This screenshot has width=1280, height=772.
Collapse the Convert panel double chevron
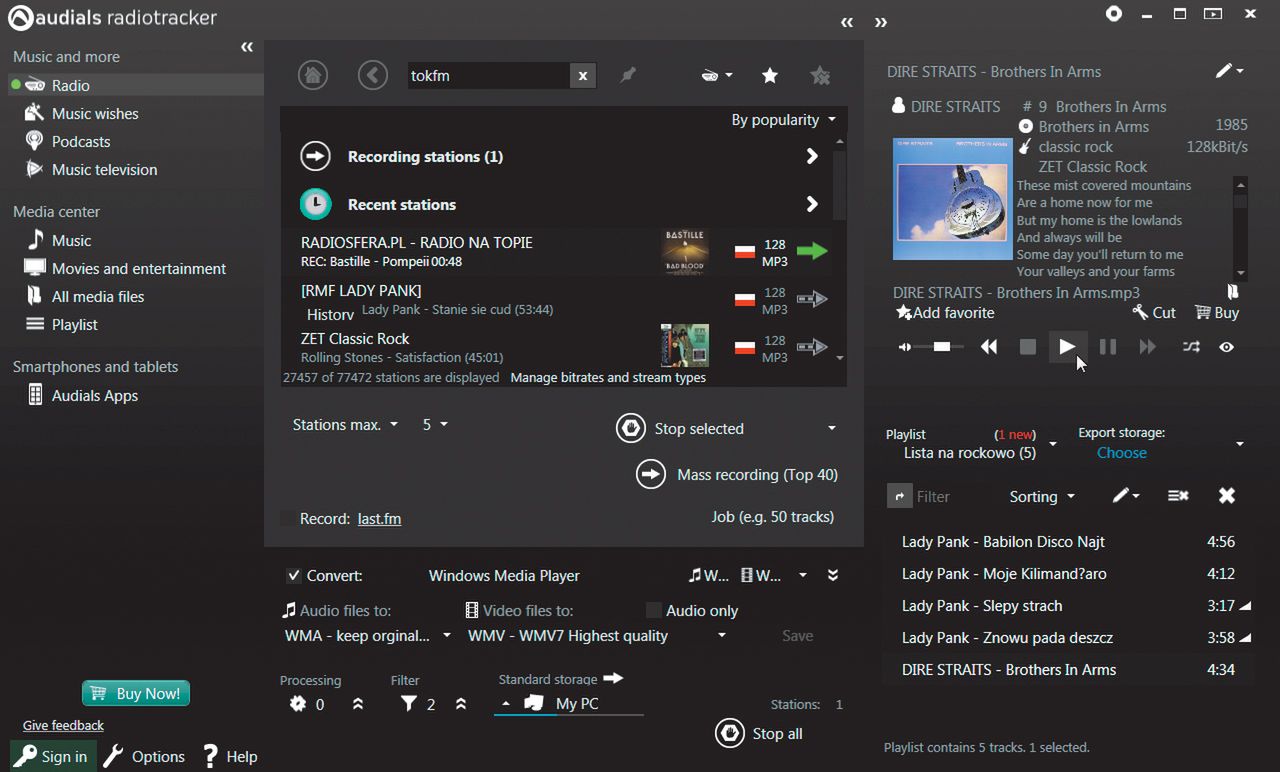pos(833,575)
